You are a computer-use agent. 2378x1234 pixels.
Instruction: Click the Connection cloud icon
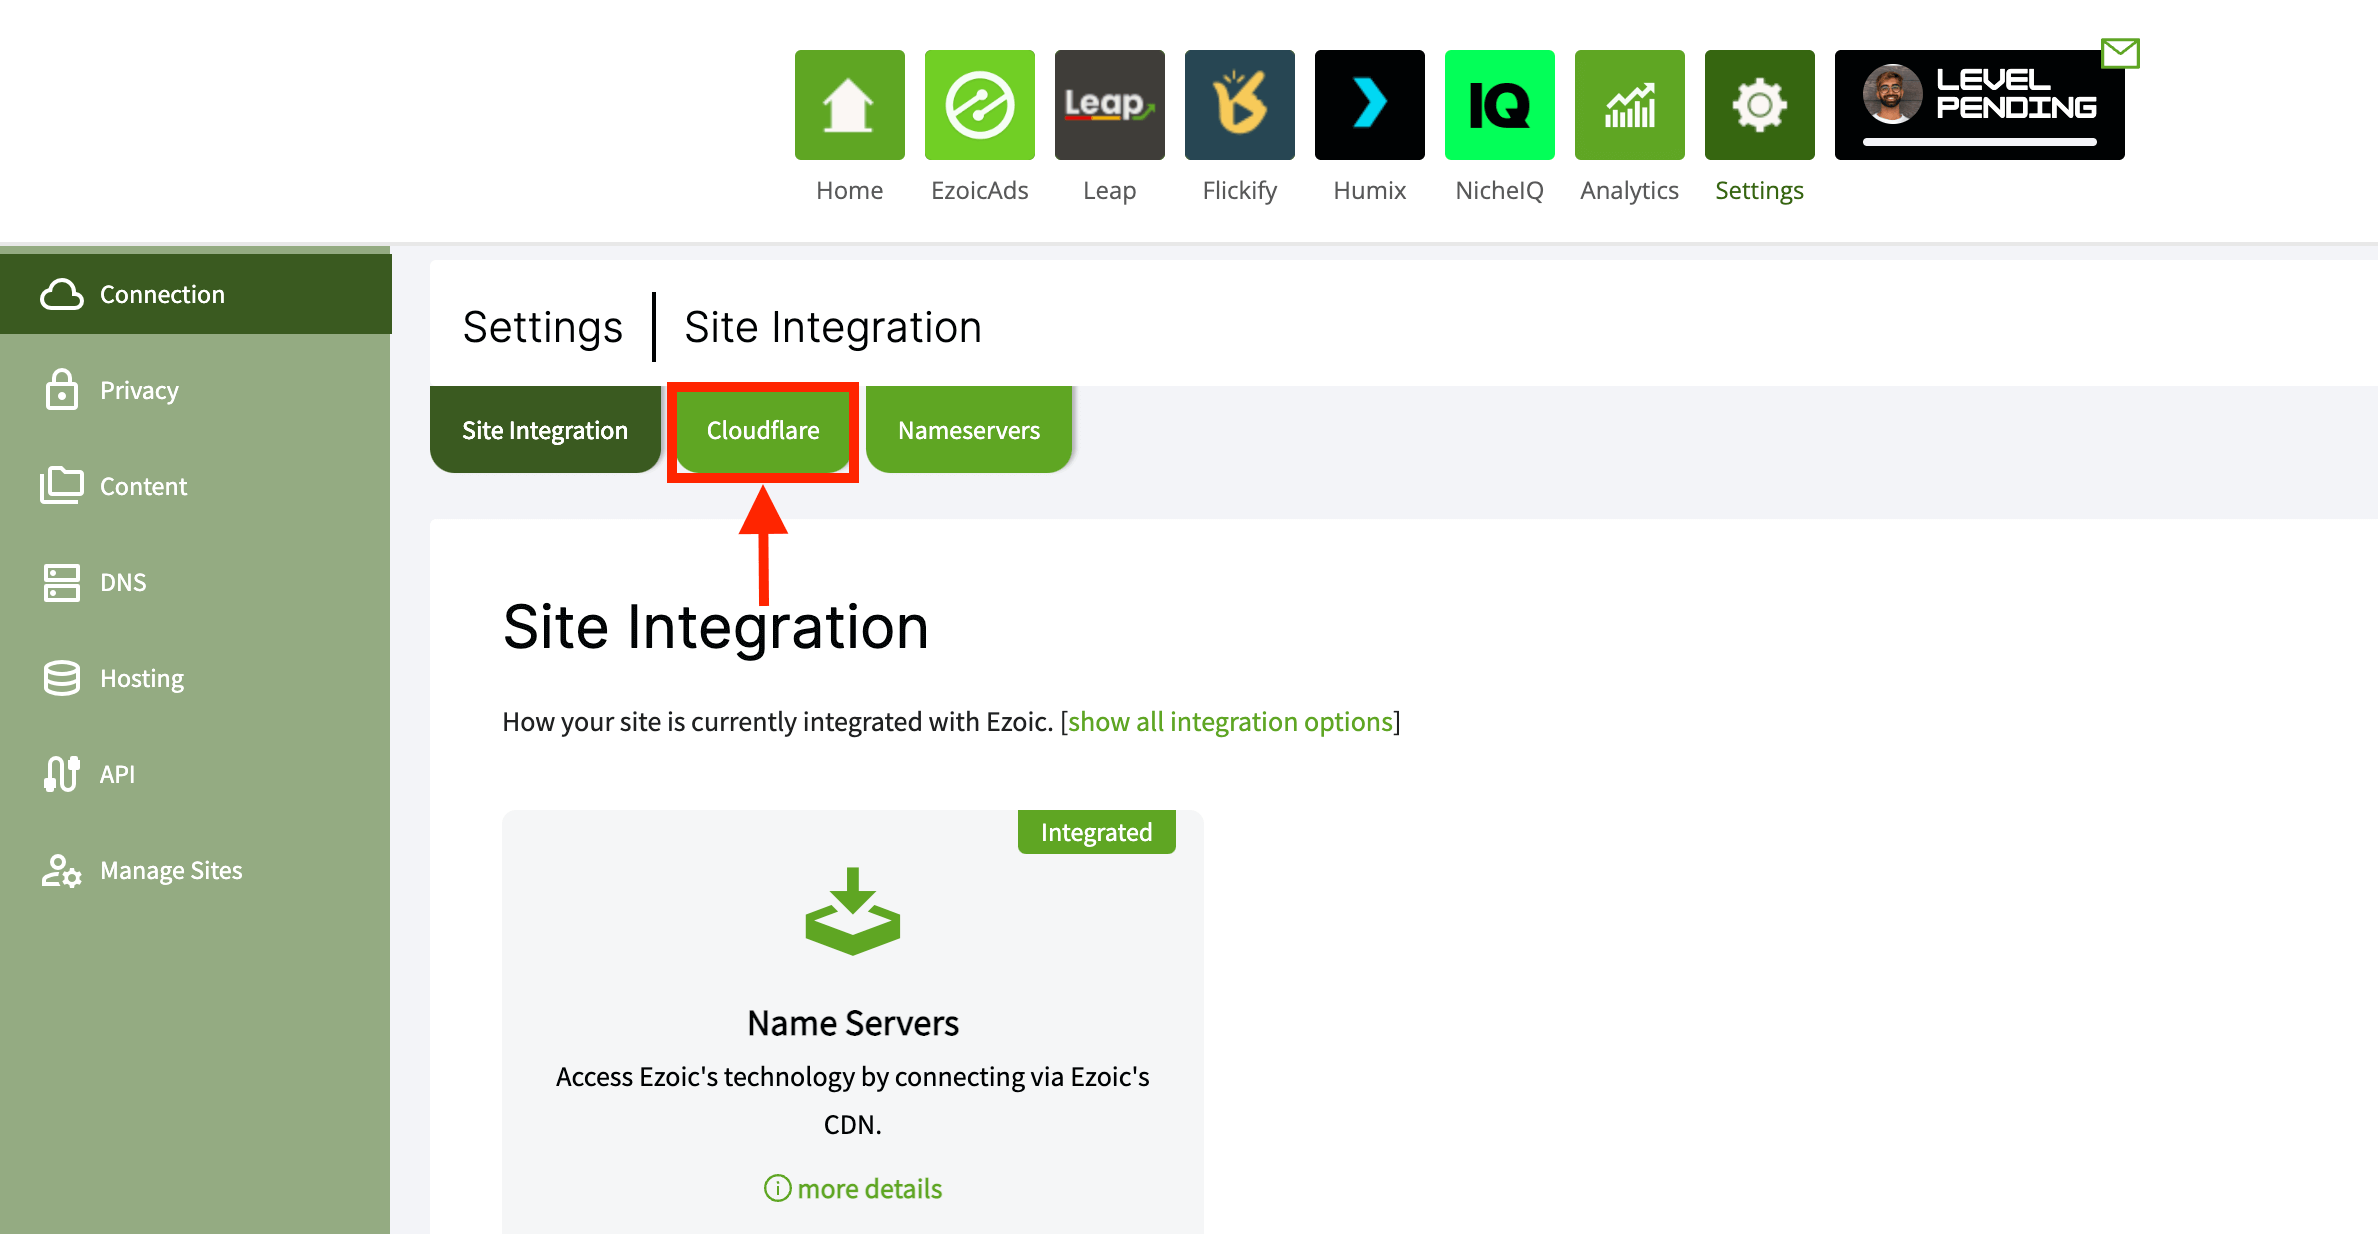tap(62, 294)
